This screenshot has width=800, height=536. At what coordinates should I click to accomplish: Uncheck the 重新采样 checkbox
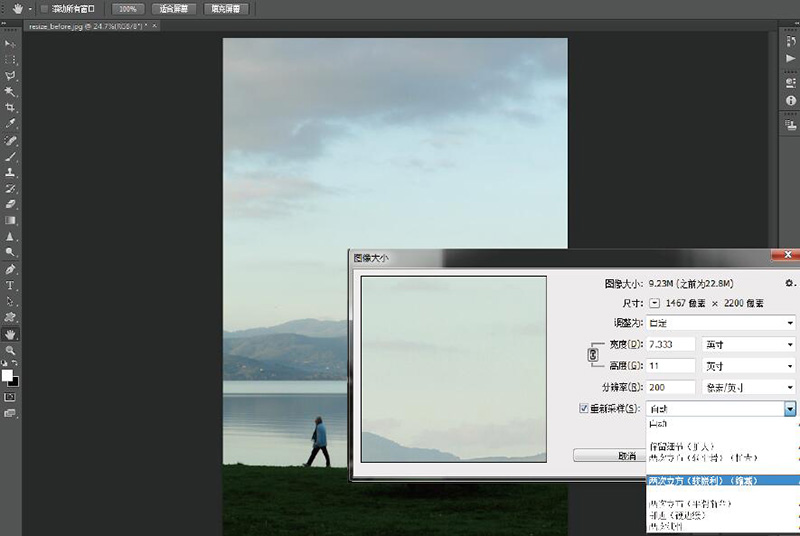(584, 409)
